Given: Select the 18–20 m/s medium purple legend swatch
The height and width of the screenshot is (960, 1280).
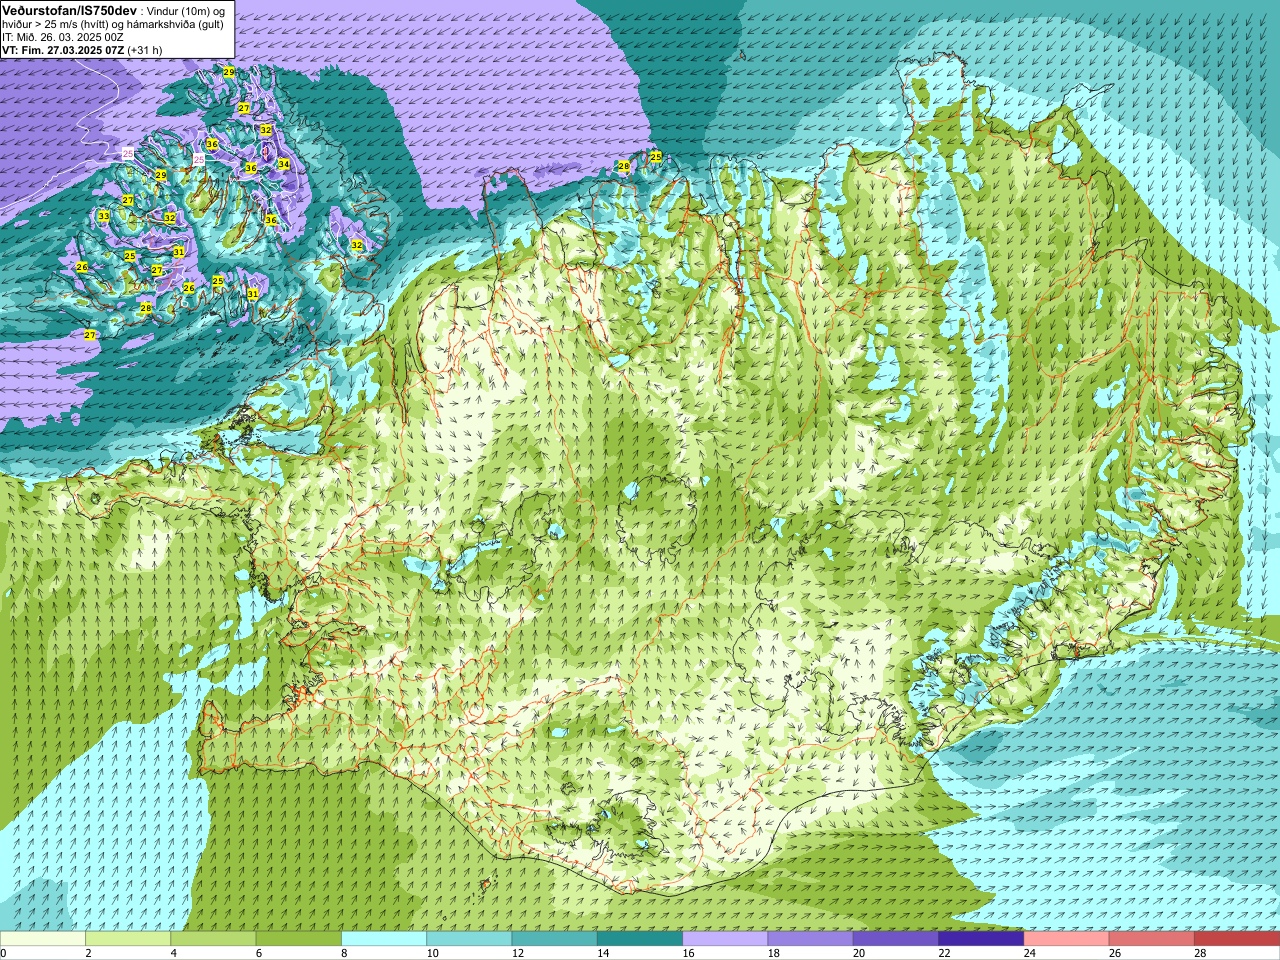Looking at the screenshot, I should click(x=810, y=939).
